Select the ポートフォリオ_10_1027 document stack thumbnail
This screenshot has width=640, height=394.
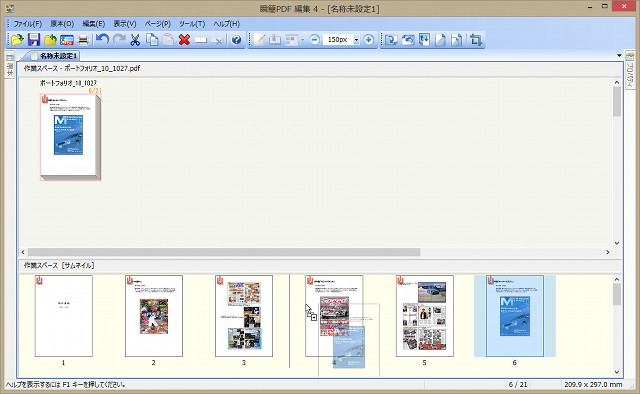tap(70, 137)
